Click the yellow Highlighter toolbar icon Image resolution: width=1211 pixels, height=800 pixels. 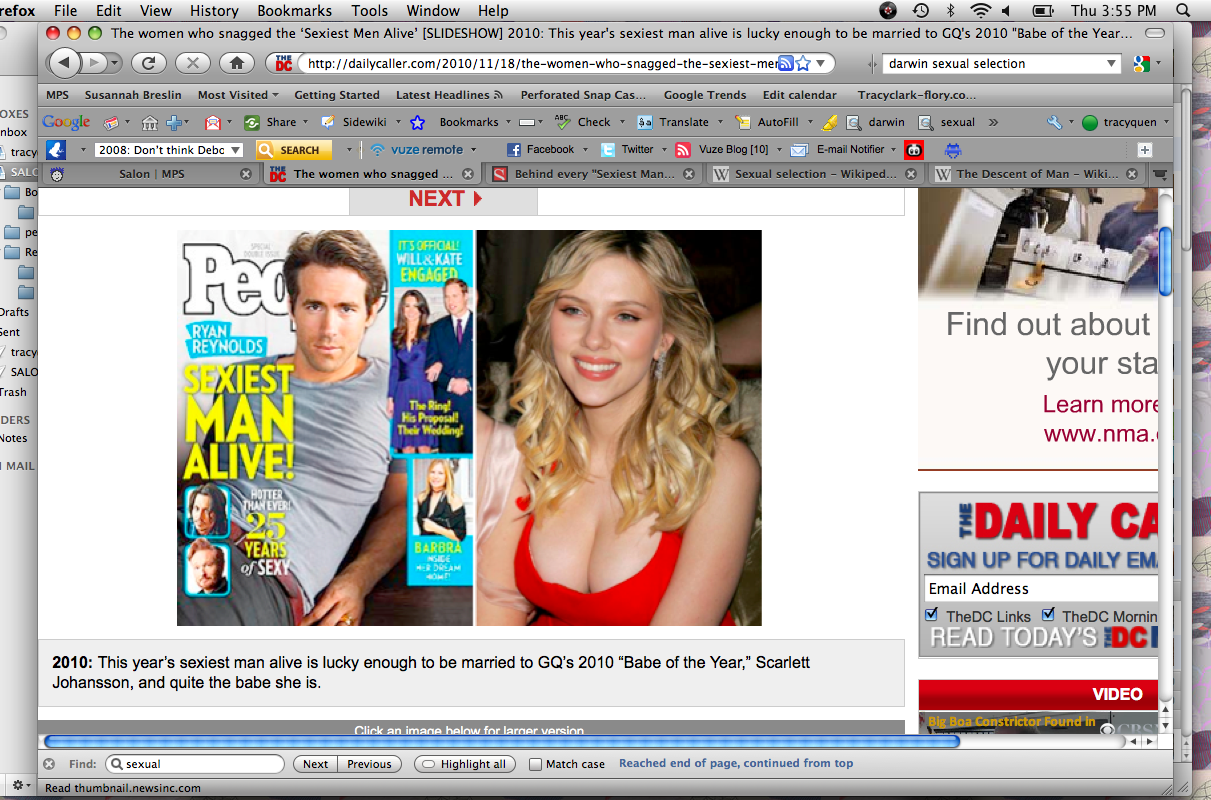(830, 122)
